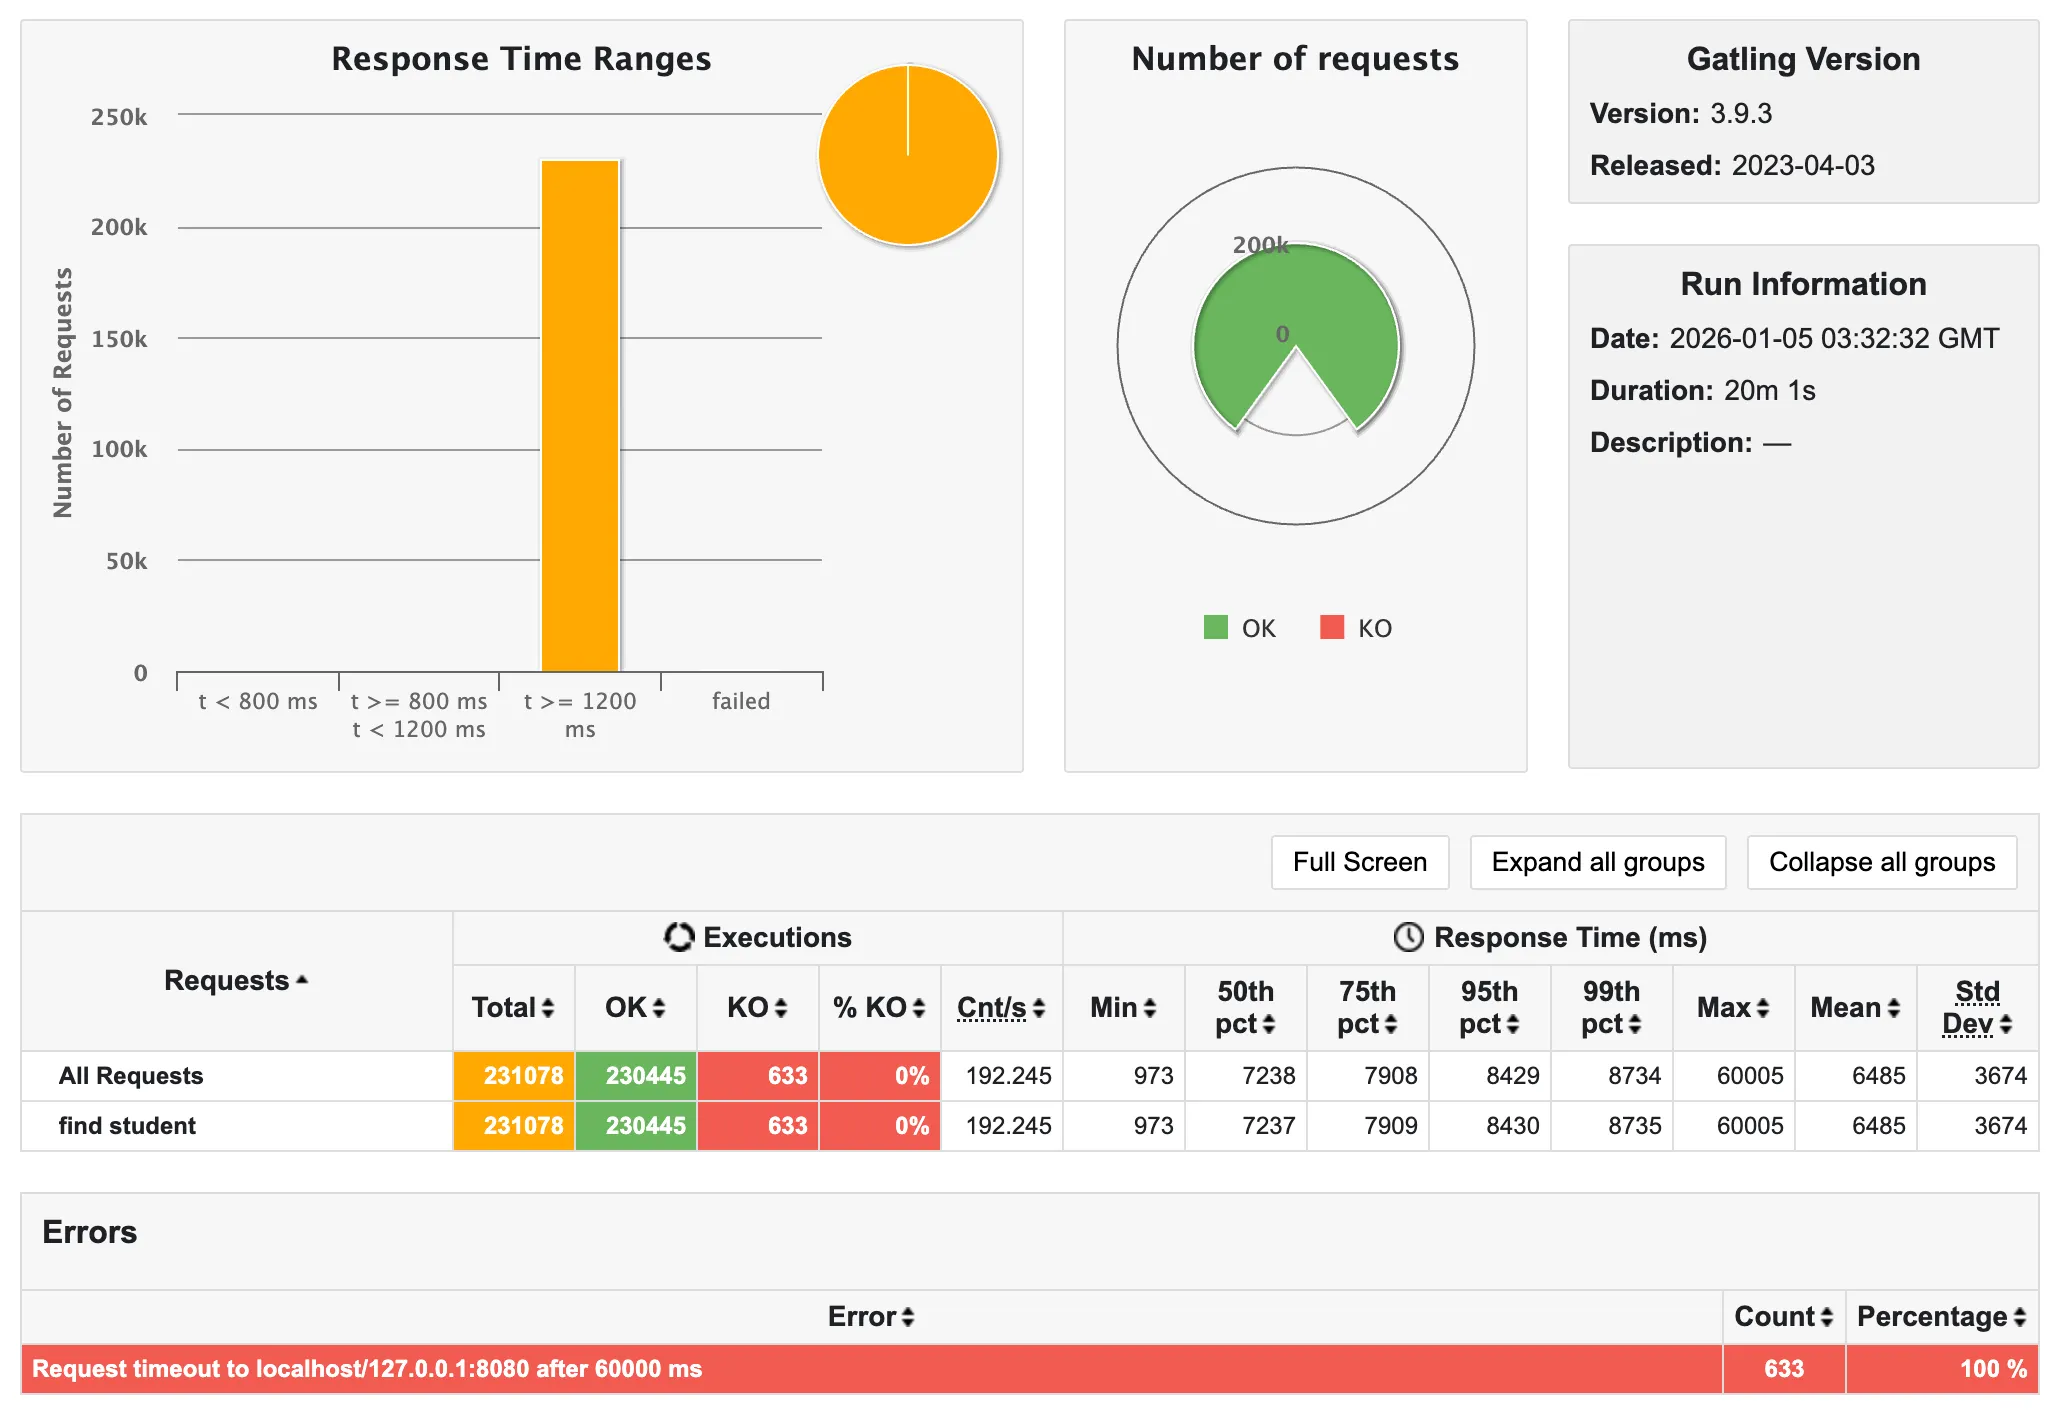This screenshot has width=2056, height=1410.
Task: Click the orange response time bar
Action: [580, 416]
